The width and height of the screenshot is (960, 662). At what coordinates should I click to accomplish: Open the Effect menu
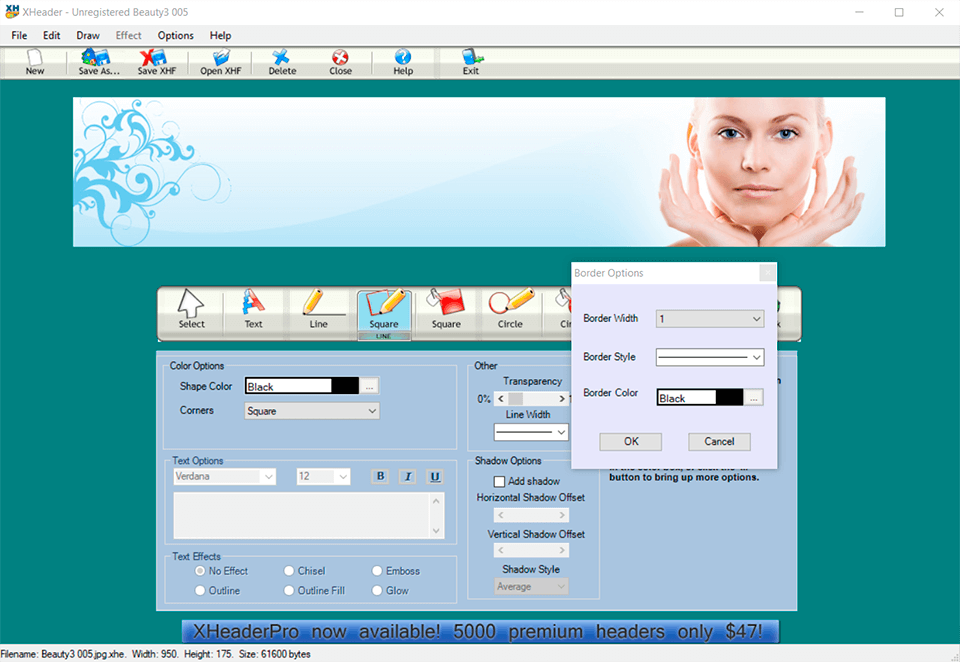pyautogui.click(x=129, y=36)
